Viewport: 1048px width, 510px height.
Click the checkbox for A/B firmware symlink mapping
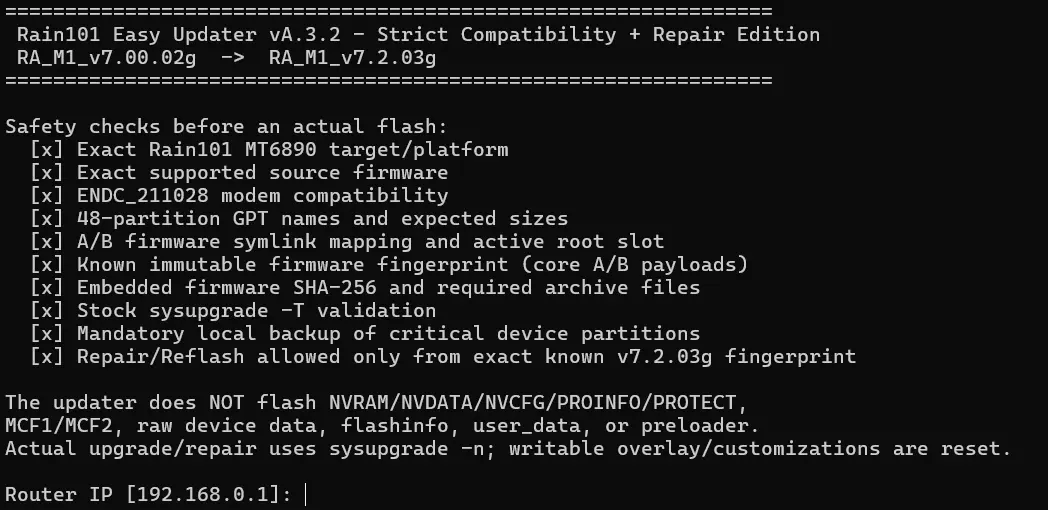tap(47, 241)
